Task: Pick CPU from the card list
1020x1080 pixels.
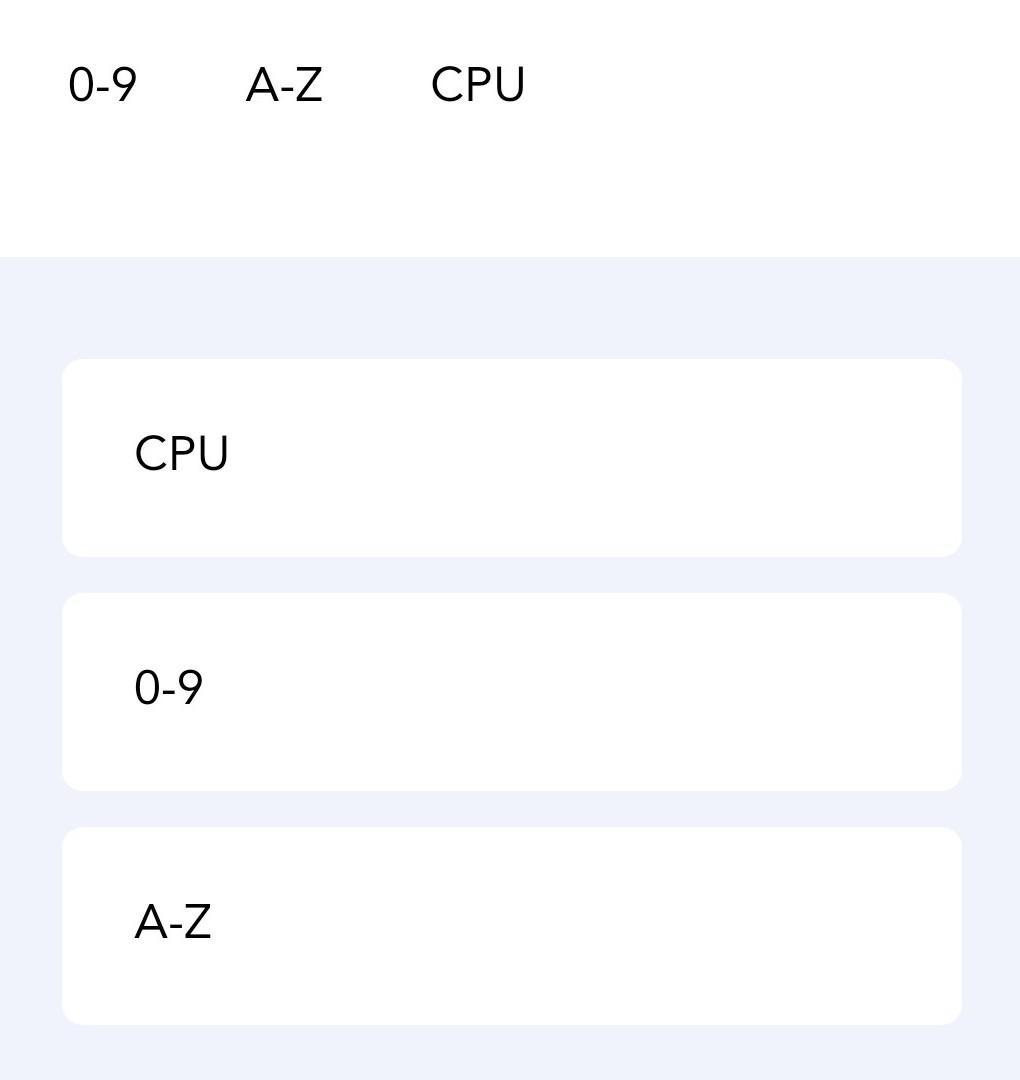Action: (x=512, y=457)
